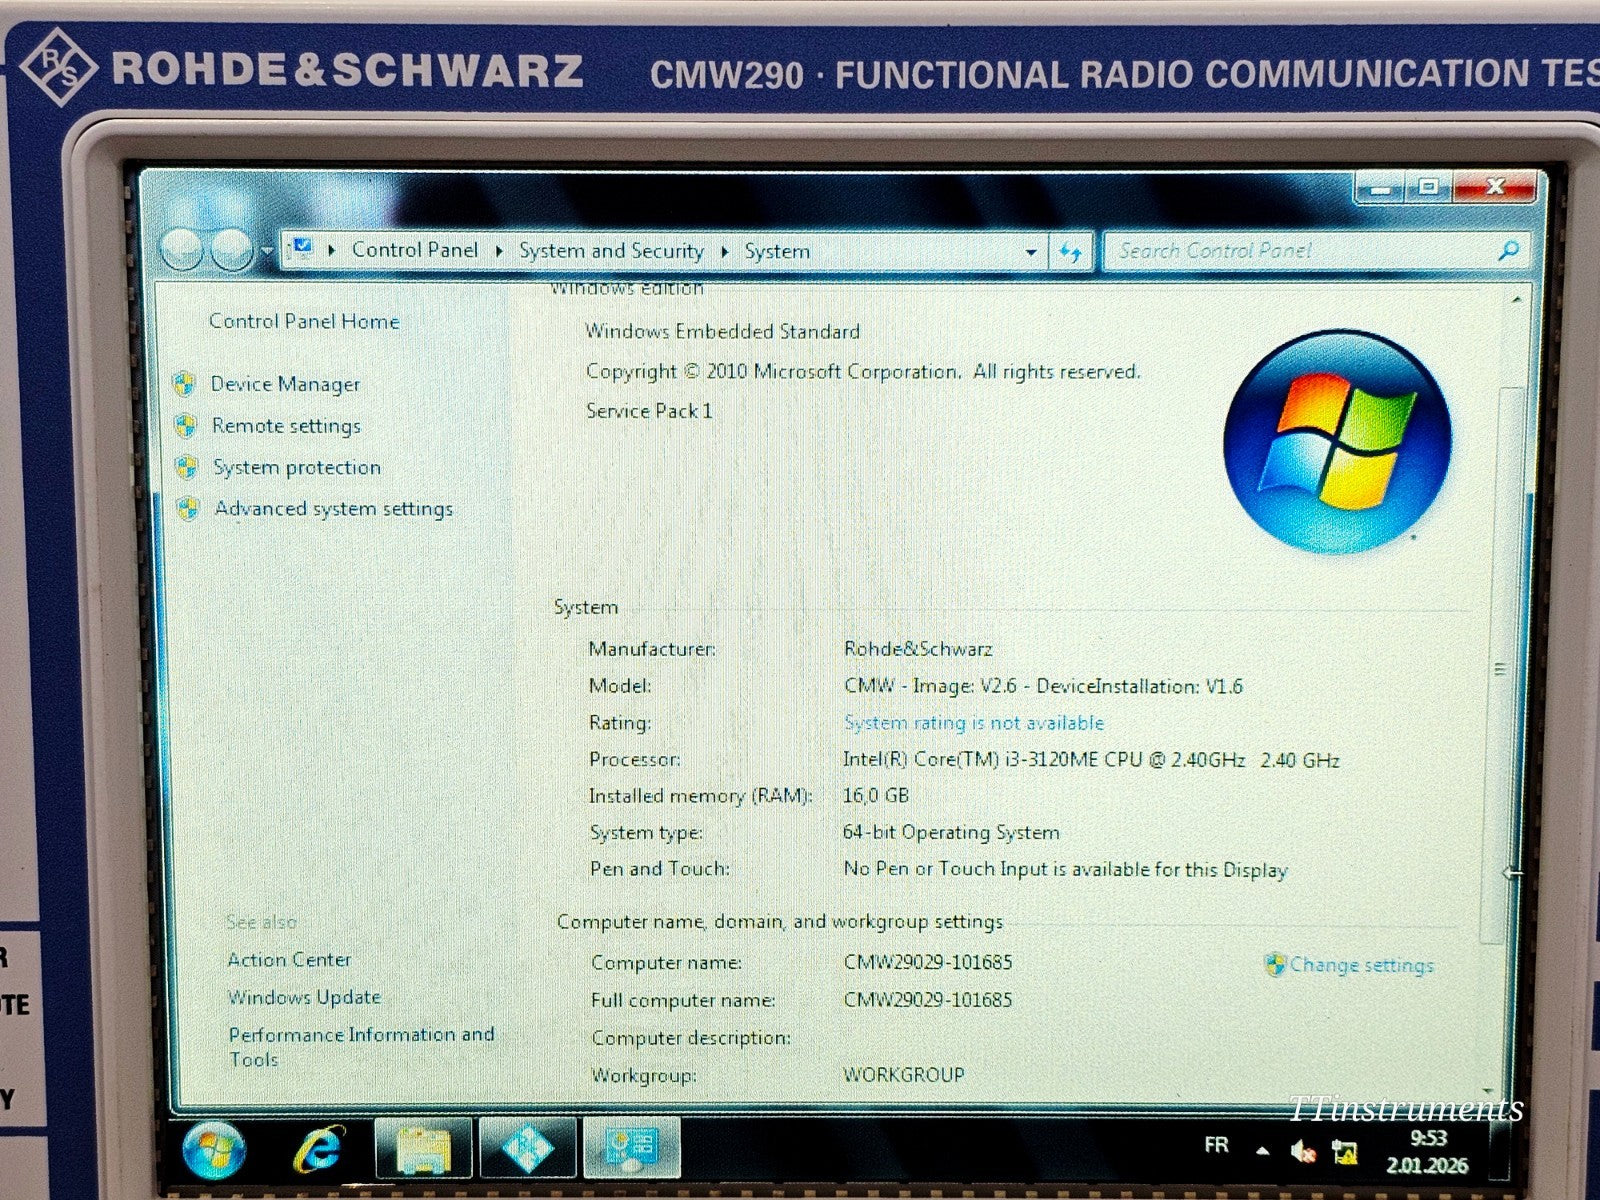Select Control Panel Home in sidebar
The height and width of the screenshot is (1200, 1600).
pyautogui.click(x=303, y=322)
